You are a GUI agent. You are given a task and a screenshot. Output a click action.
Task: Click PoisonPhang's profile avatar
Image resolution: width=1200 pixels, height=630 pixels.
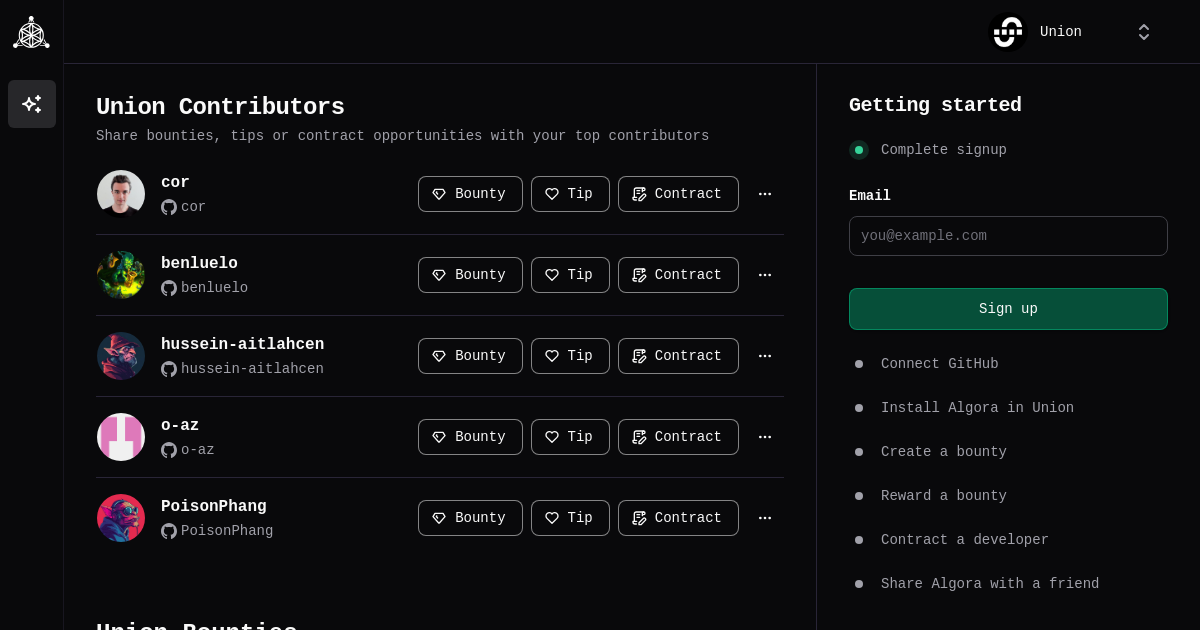coord(121,518)
